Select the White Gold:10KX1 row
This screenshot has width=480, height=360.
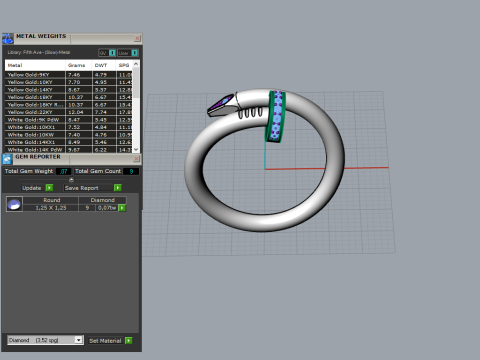pos(69,127)
